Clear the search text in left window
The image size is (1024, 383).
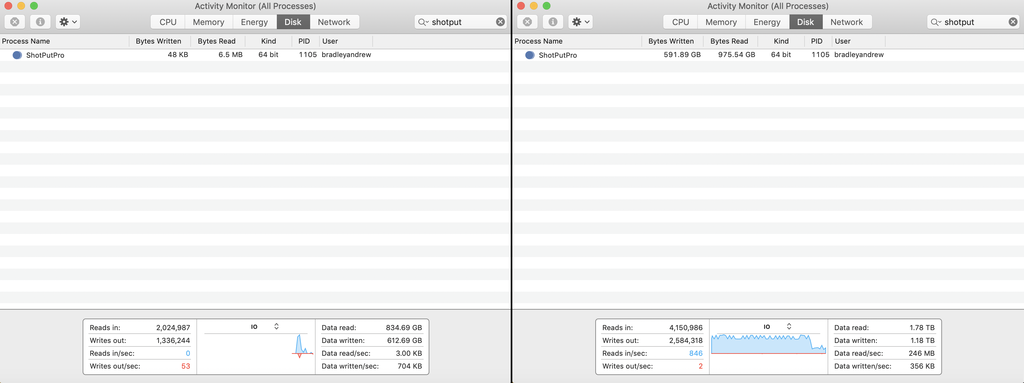pyautogui.click(x=500, y=22)
